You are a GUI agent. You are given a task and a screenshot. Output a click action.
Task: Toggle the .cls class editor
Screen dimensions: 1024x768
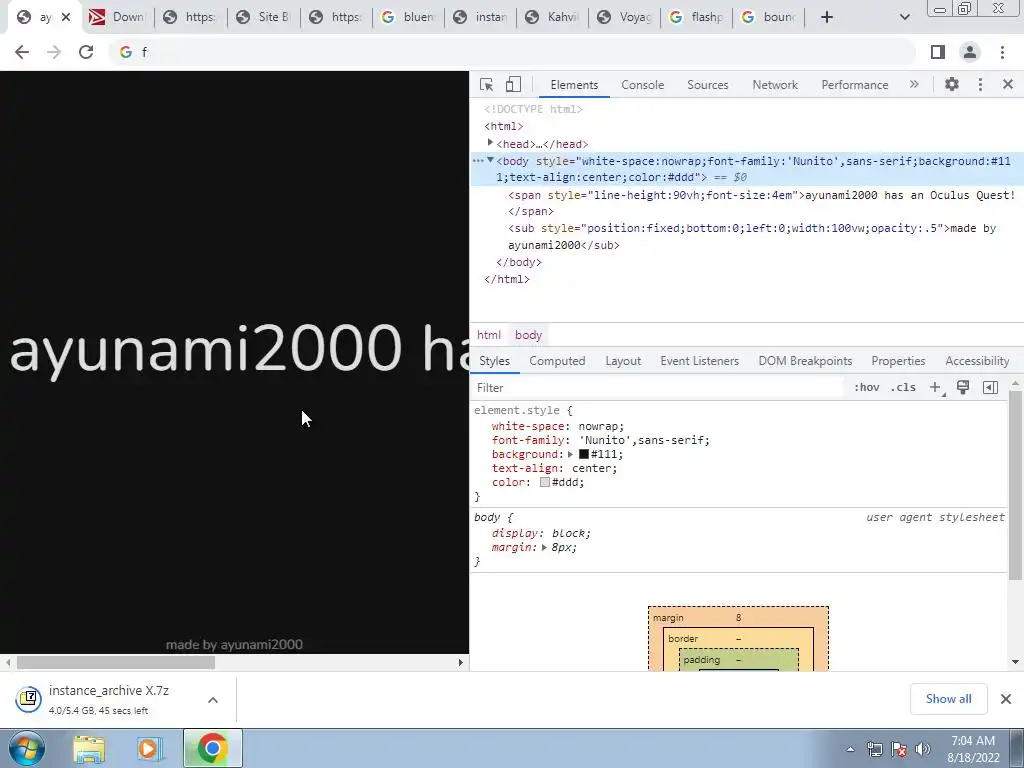pyautogui.click(x=903, y=388)
